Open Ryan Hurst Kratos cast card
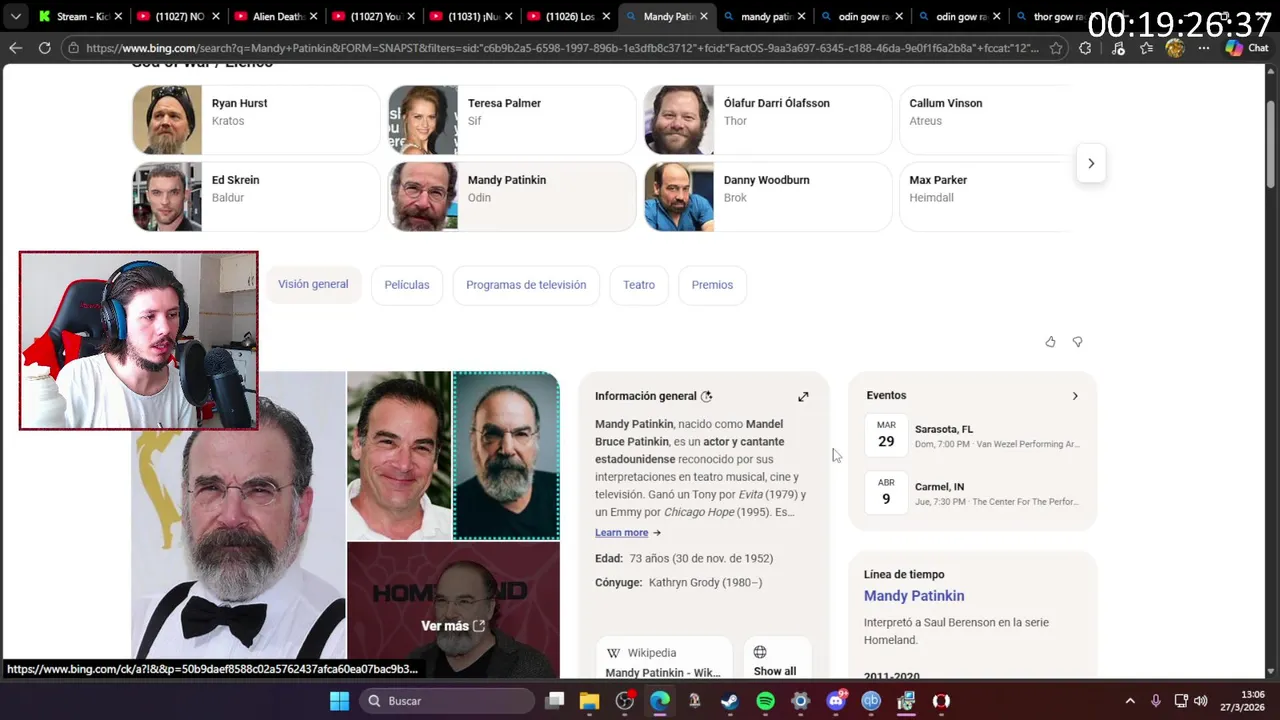This screenshot has width=1280, height=720. pos(256,120)
